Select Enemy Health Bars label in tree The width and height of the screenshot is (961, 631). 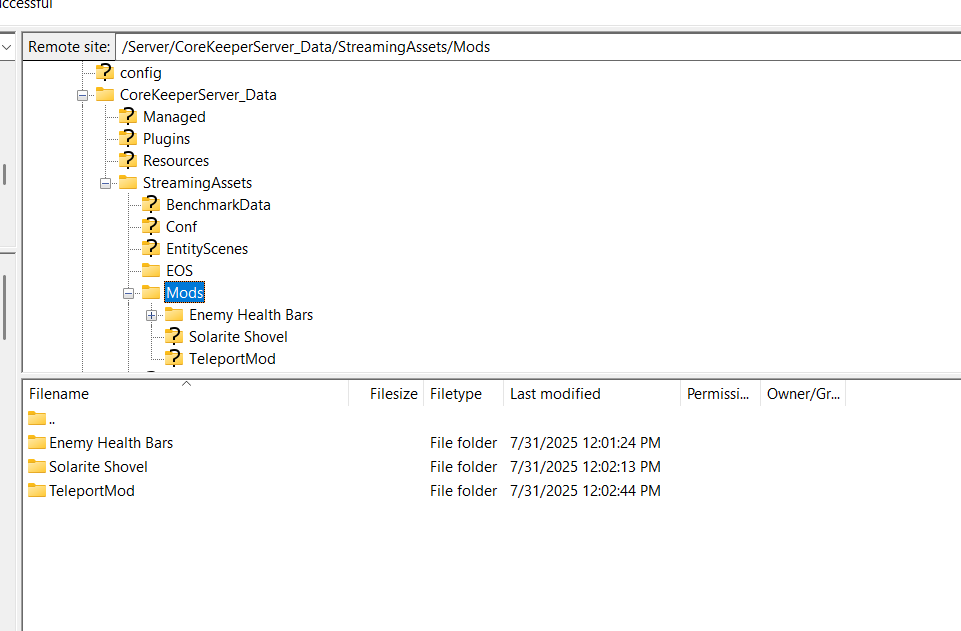click(251, 316)
